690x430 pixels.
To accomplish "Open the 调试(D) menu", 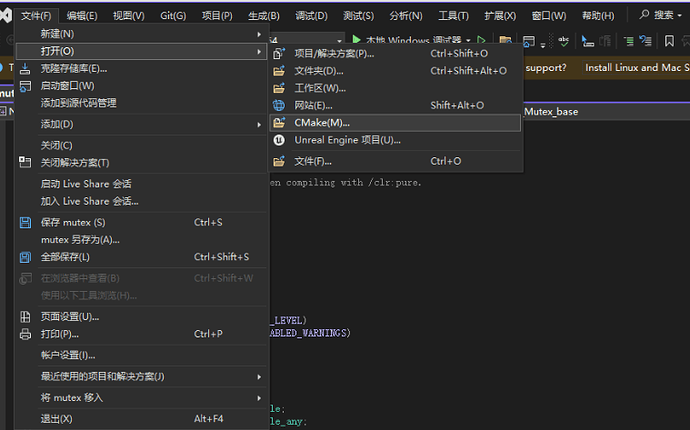I will click(x=311, y=16).
